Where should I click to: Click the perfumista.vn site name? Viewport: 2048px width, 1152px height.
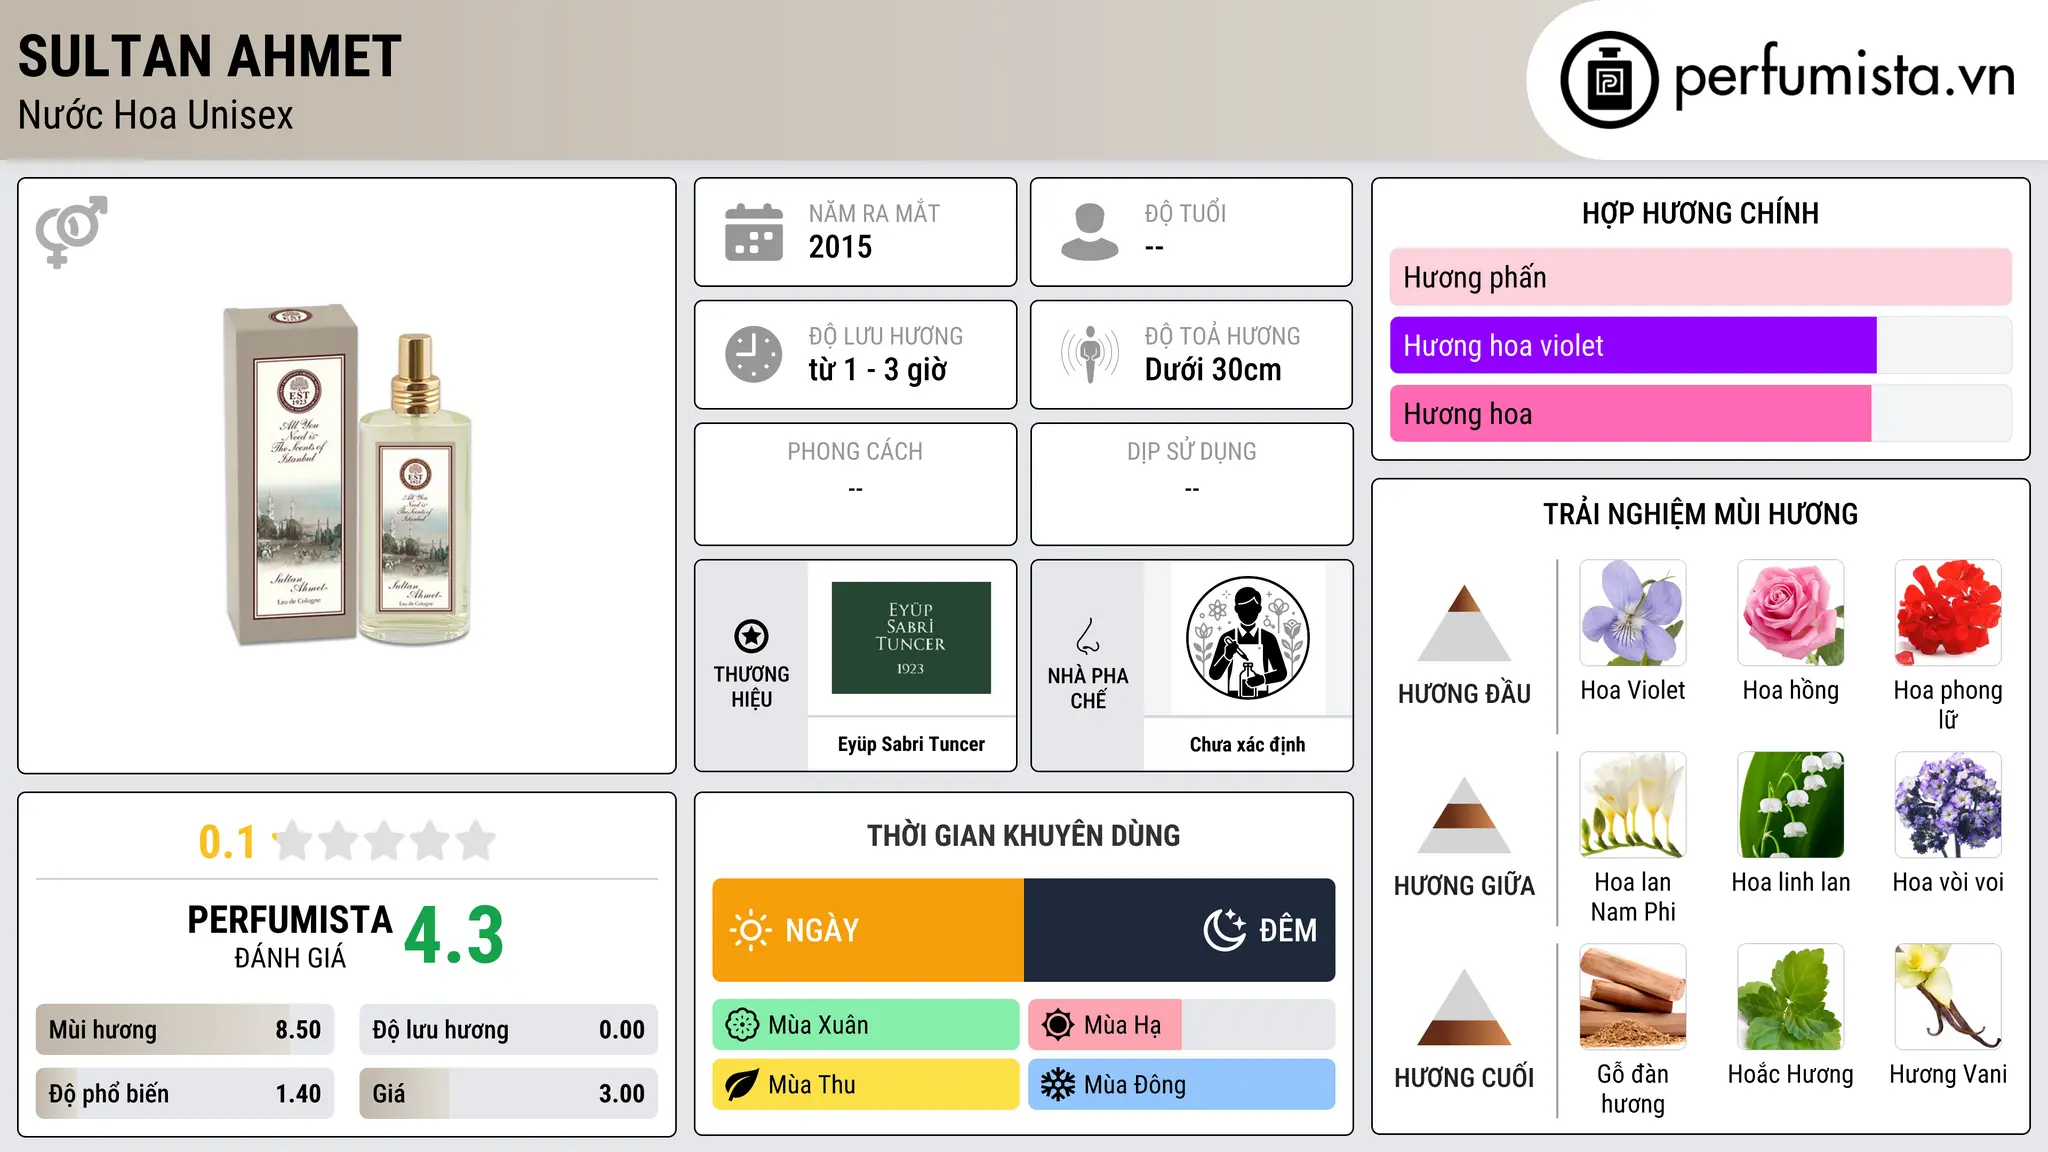[1844, 76]
